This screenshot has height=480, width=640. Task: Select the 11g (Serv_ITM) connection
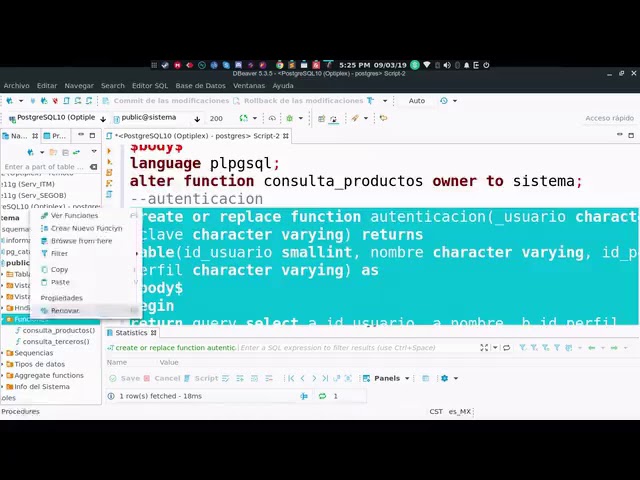pos(29,184)
